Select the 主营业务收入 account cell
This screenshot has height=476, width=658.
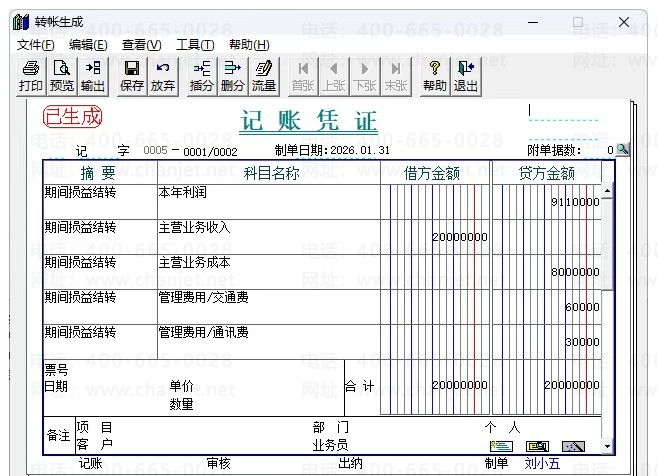click(269, 237)
